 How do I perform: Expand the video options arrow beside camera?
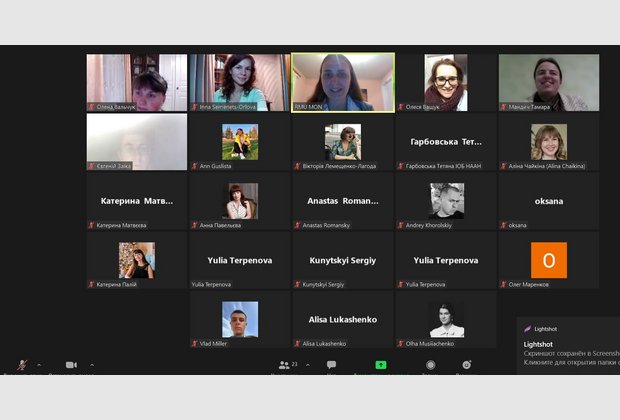tap(90, 365)
